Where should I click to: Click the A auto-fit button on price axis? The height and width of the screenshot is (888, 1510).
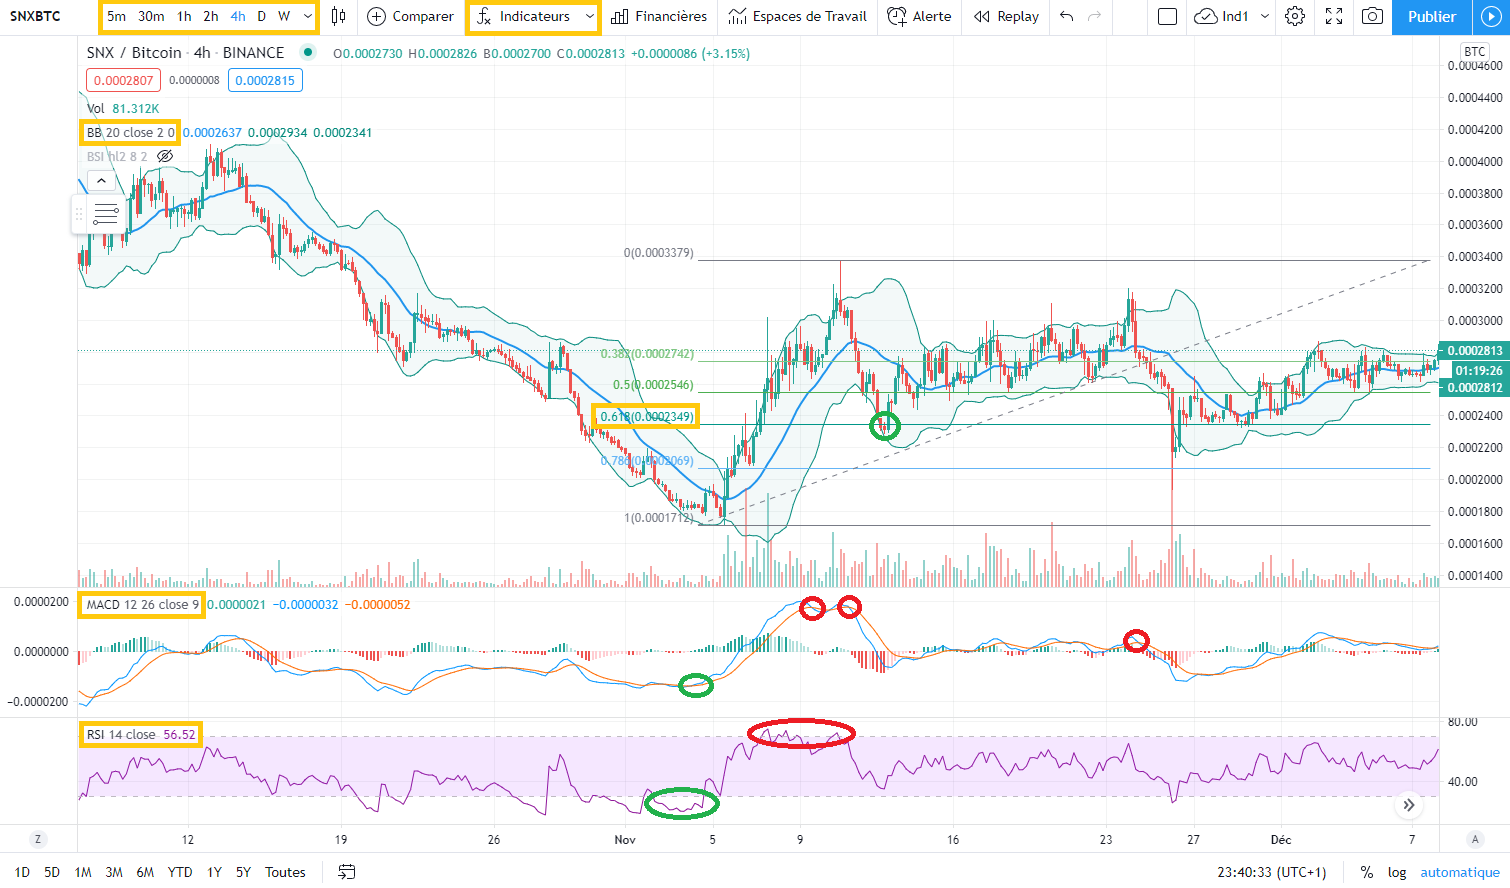tap(1475, 839)
